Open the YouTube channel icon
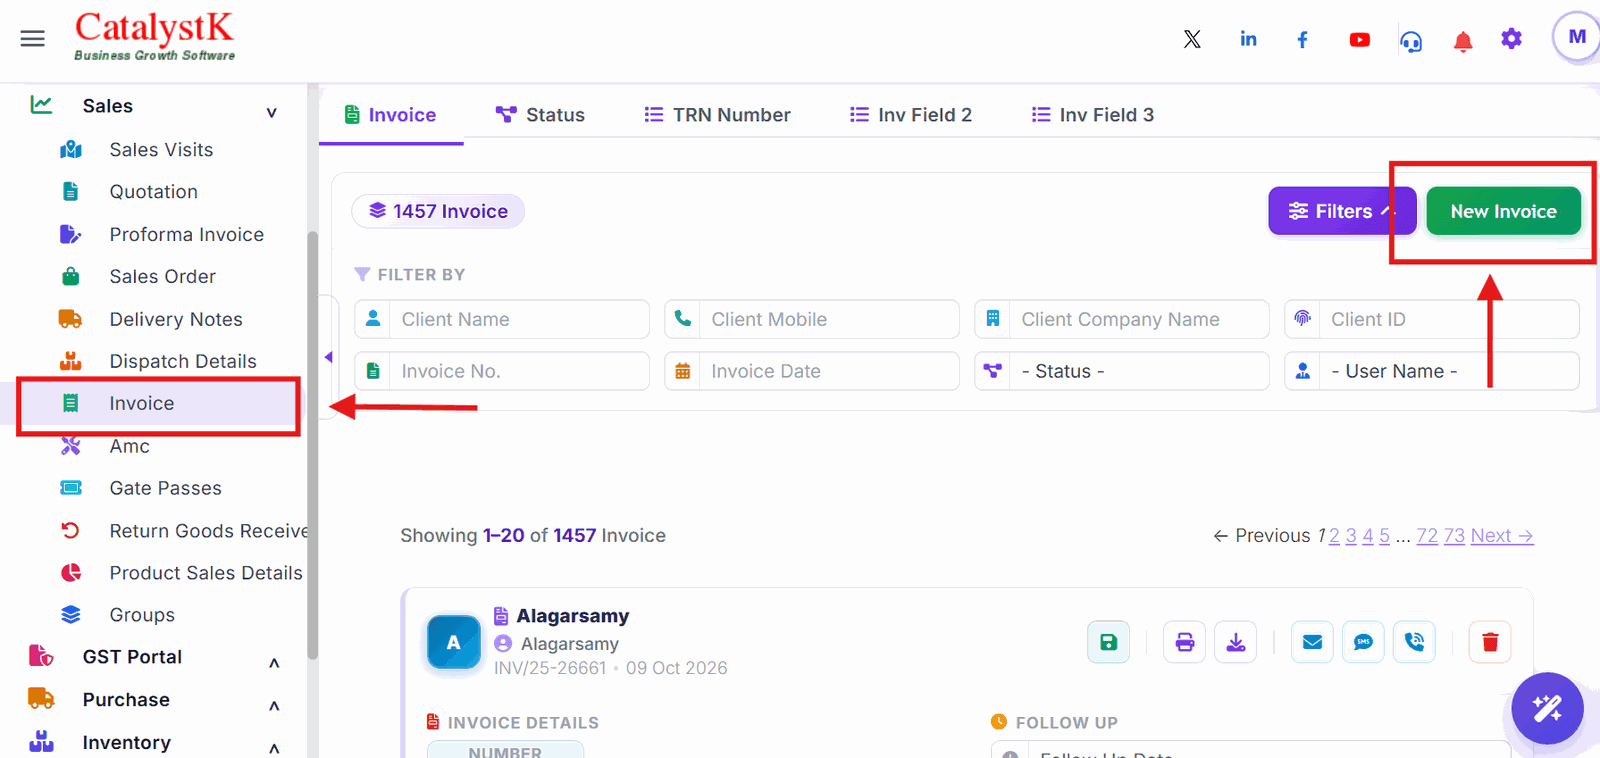The width and height of the screenshot is (1600, 758). (1359, 40)
